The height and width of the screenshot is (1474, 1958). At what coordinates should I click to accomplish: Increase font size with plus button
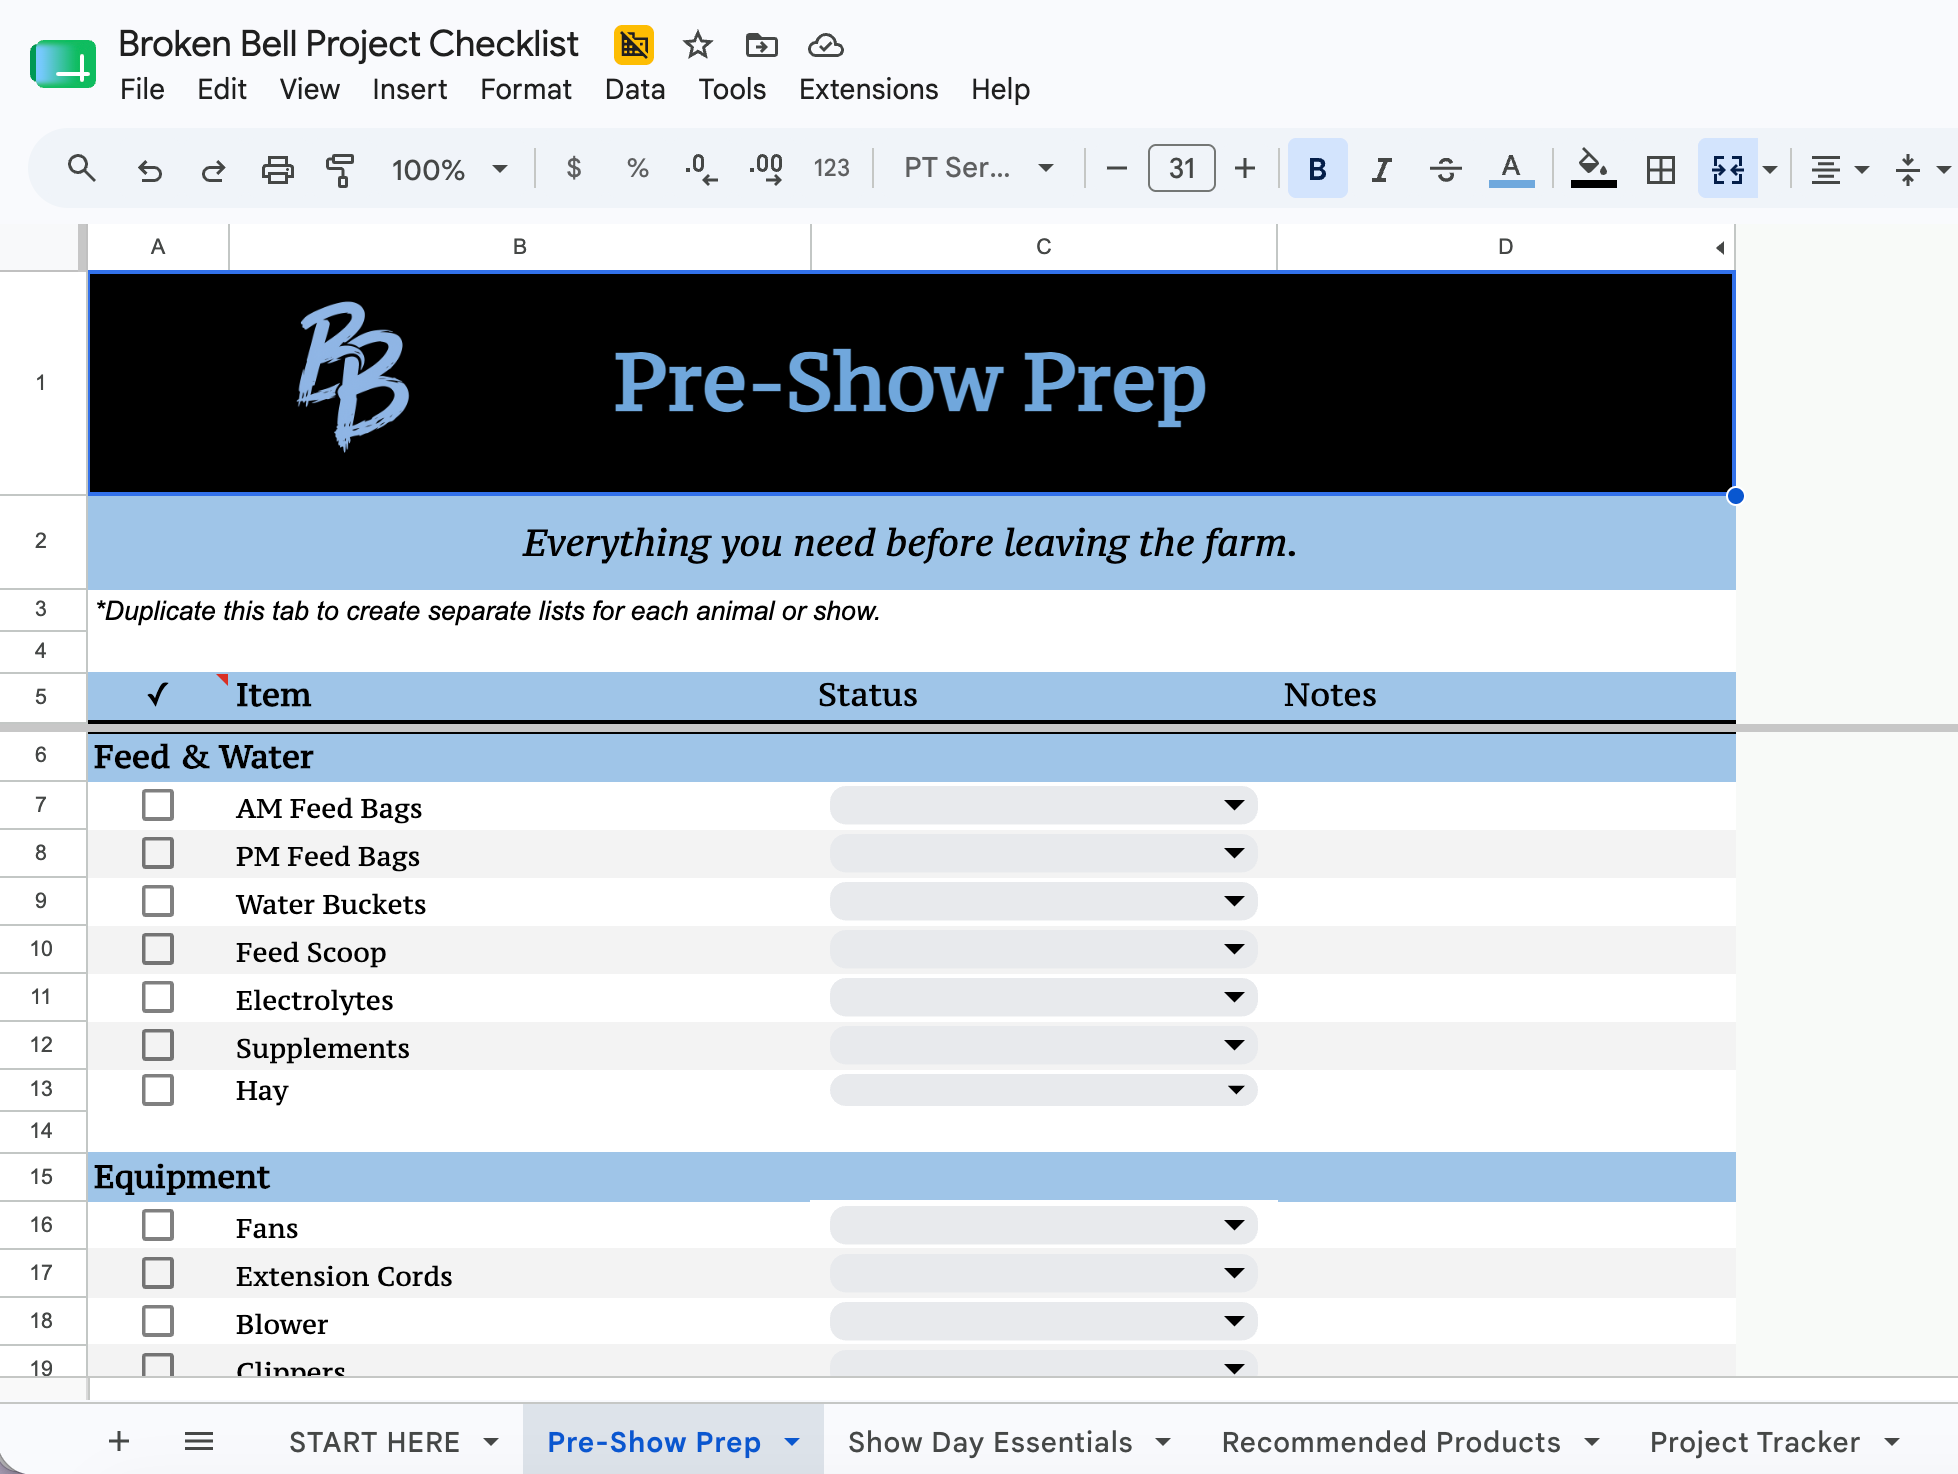pos(1245,168)
